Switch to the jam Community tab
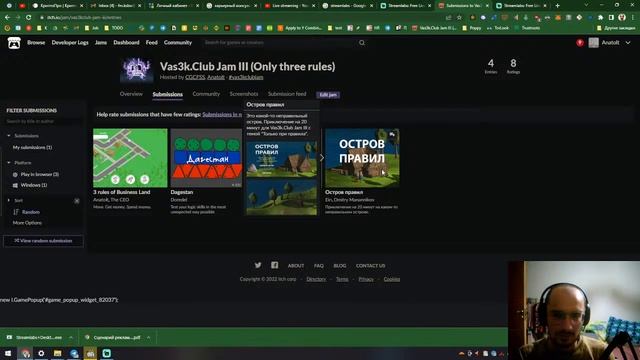 pos(206,94)
